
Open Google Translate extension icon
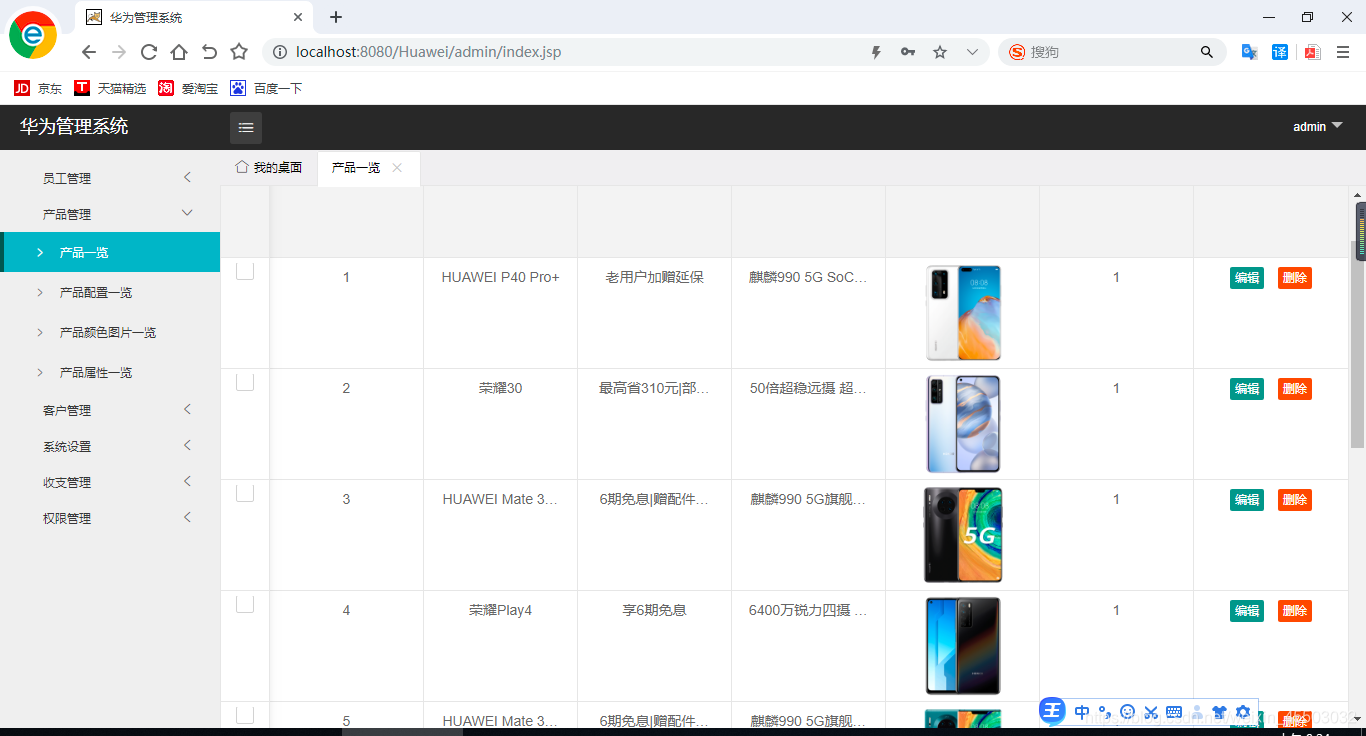pos(1249,52)
